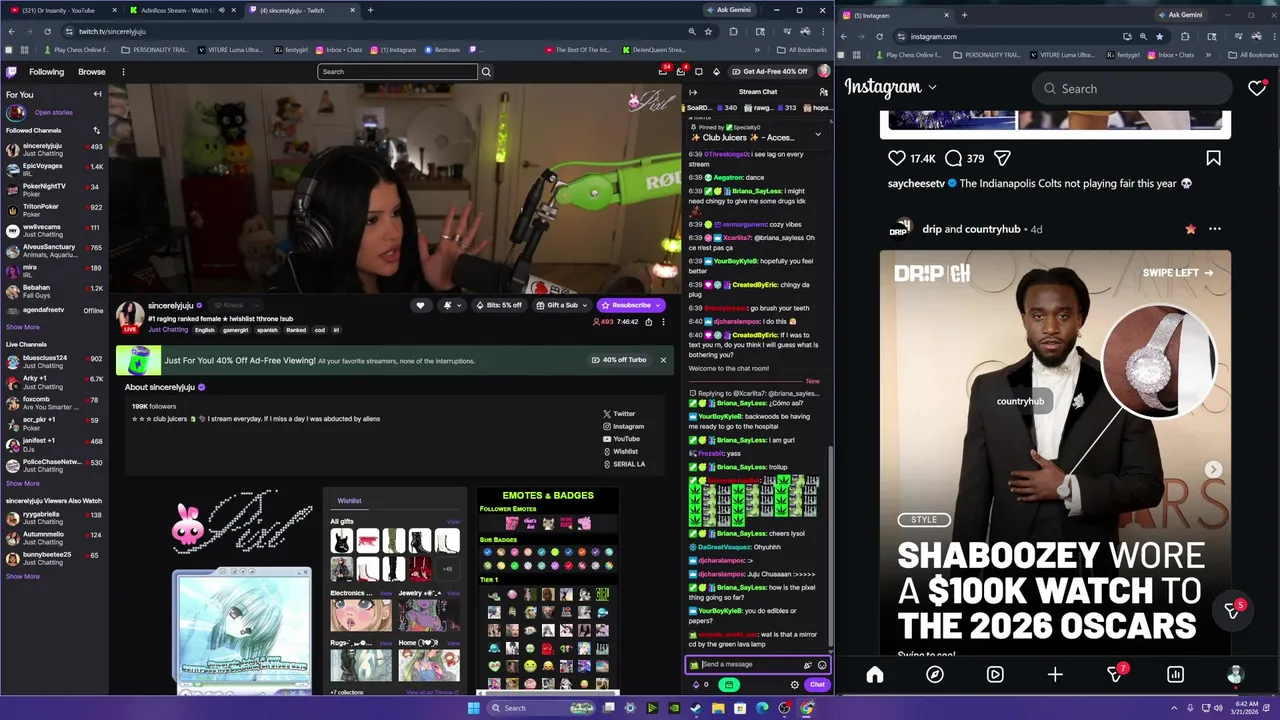The width and height of the screenshot is (1280, 720).
Task: Mute the AdinRoss Stream tab audio
Action: [x=221, y=10]
